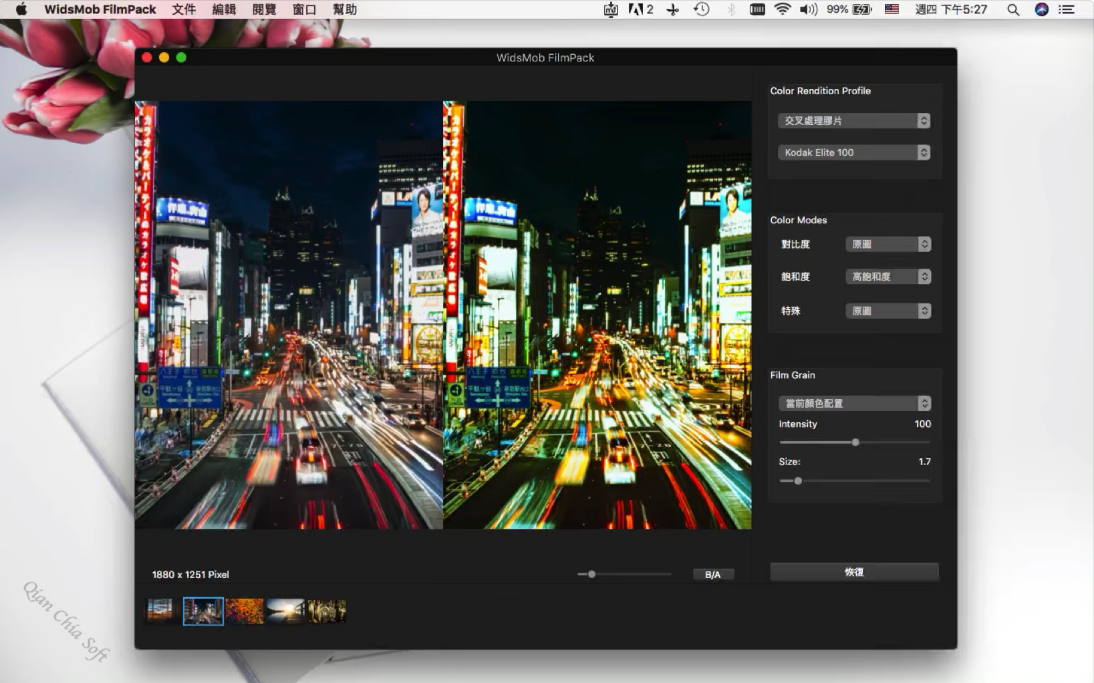Click the battery status icon

862,9
